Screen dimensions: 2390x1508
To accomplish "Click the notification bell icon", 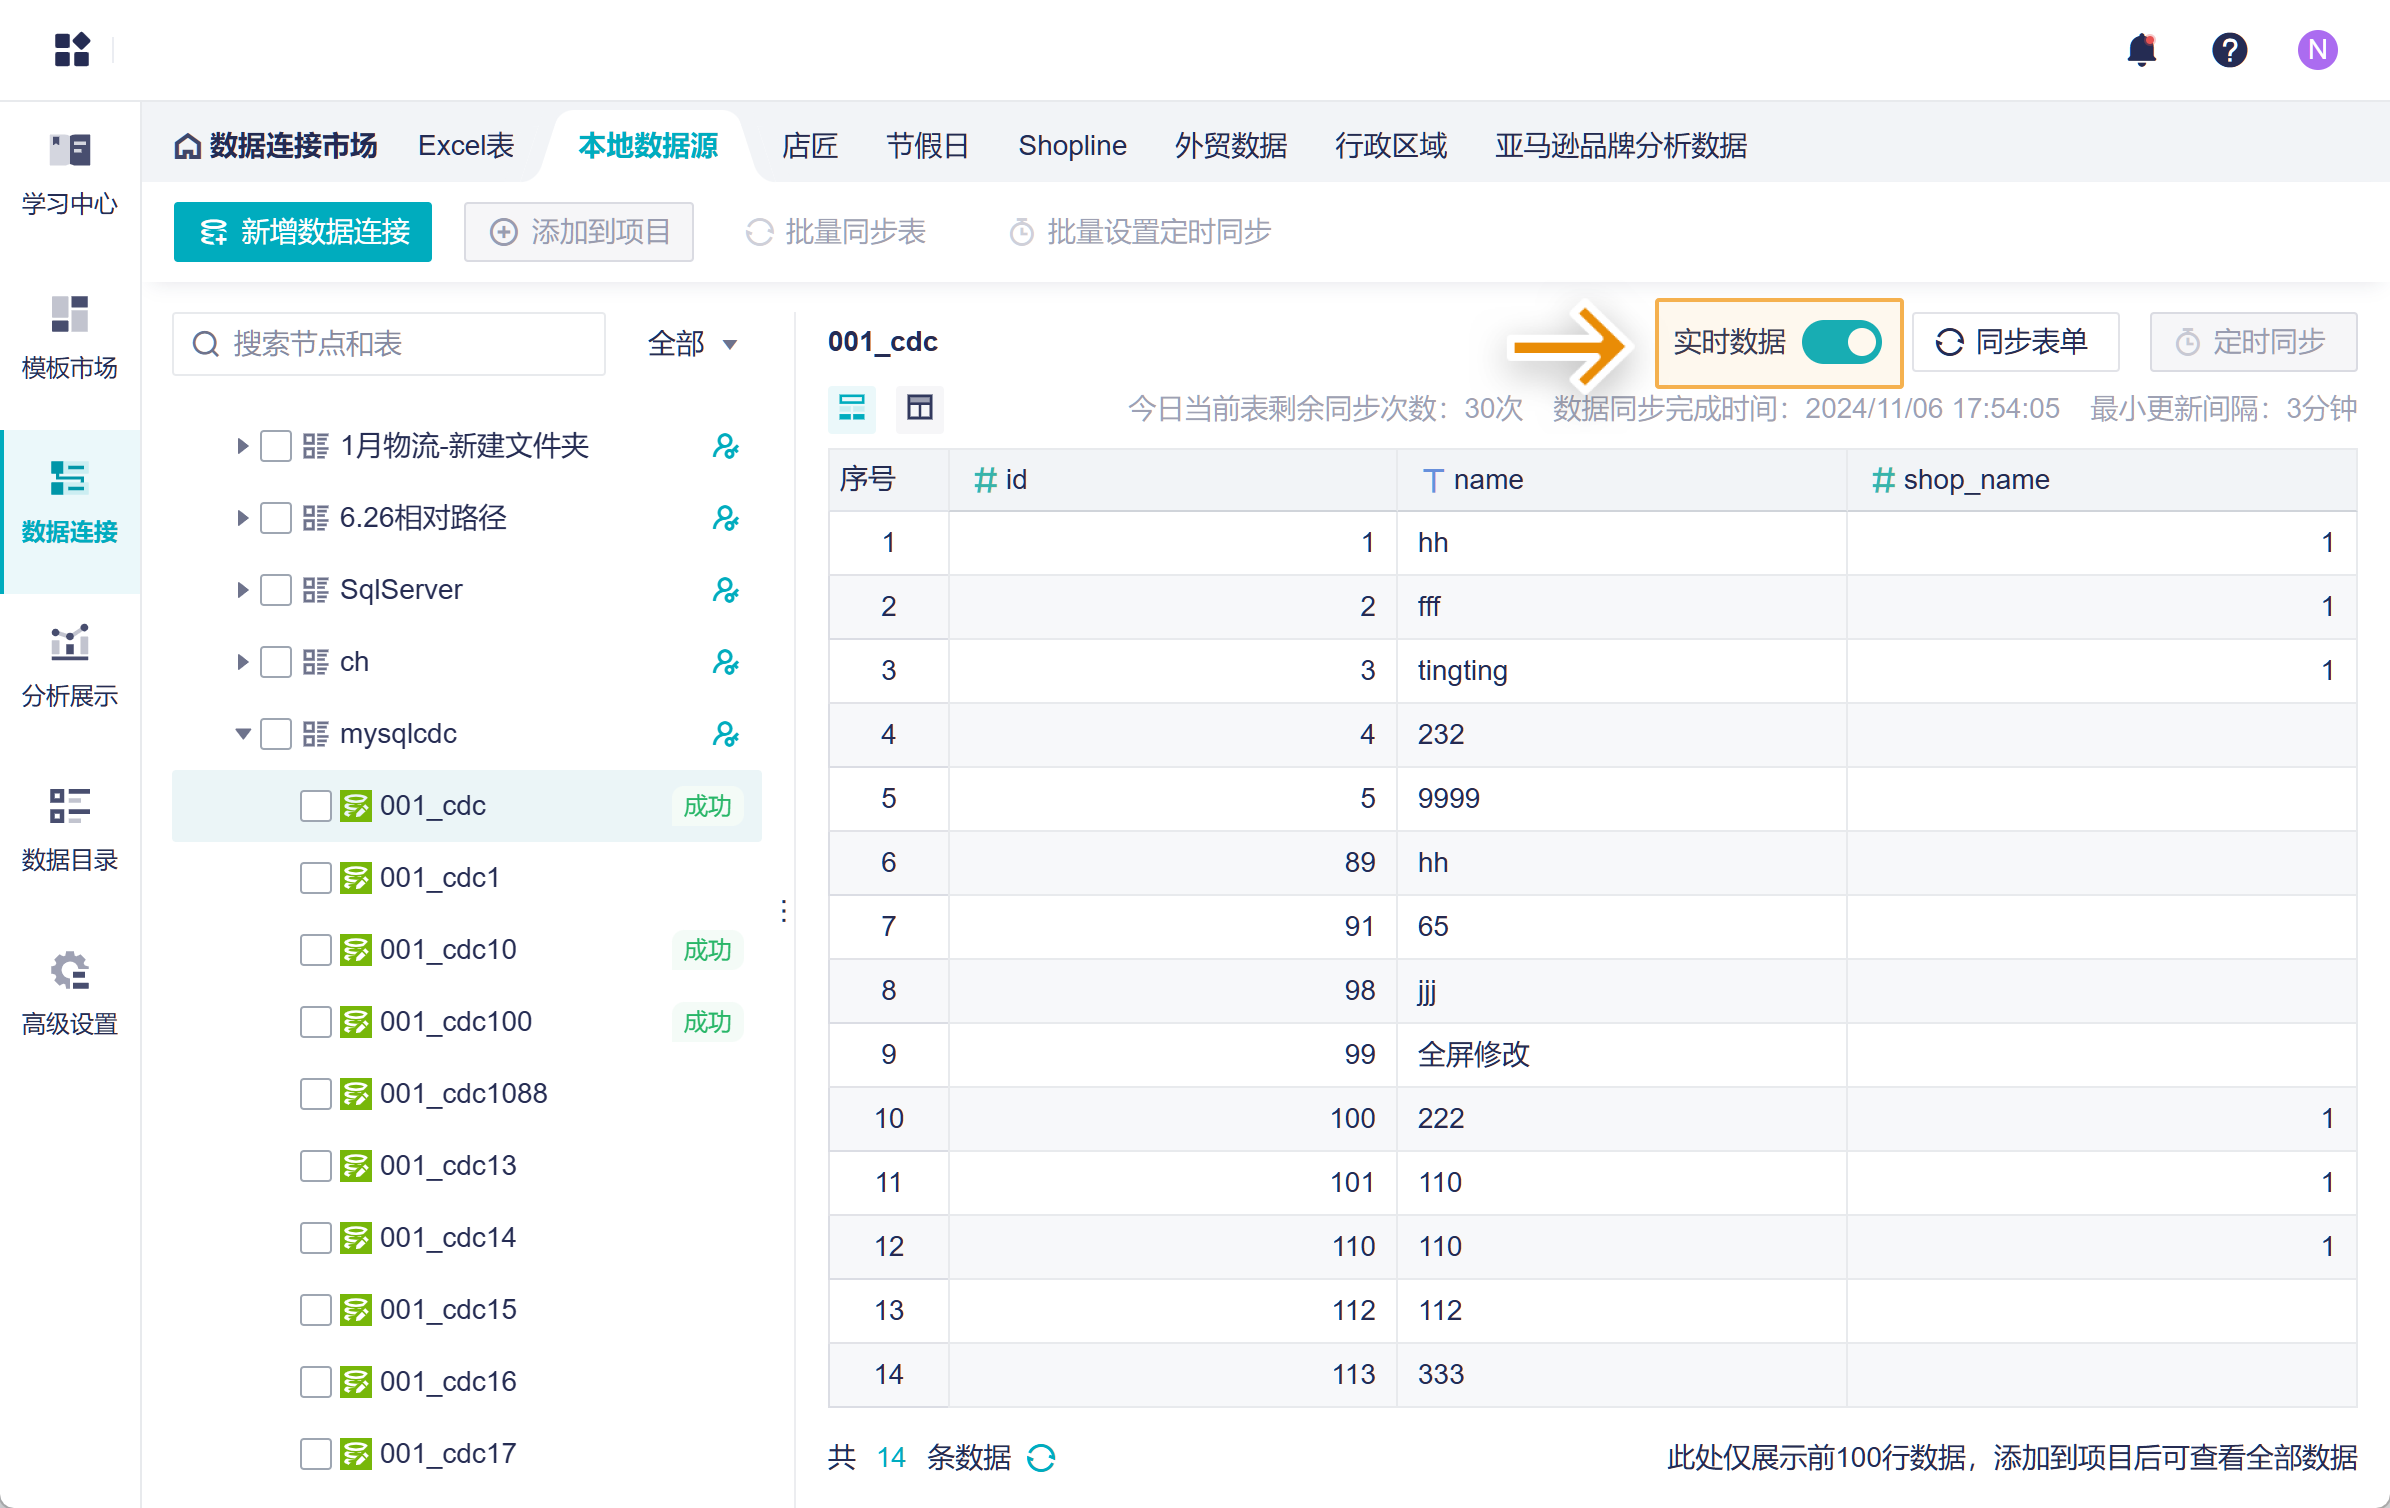I will pos(2141,49).
